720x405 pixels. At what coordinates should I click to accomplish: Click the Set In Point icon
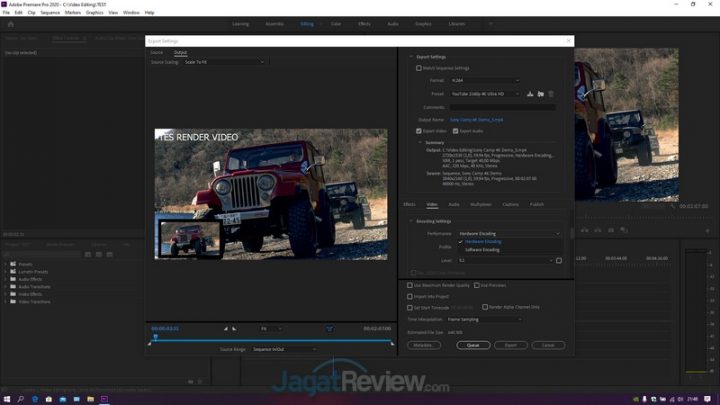[x=226, y=328]
